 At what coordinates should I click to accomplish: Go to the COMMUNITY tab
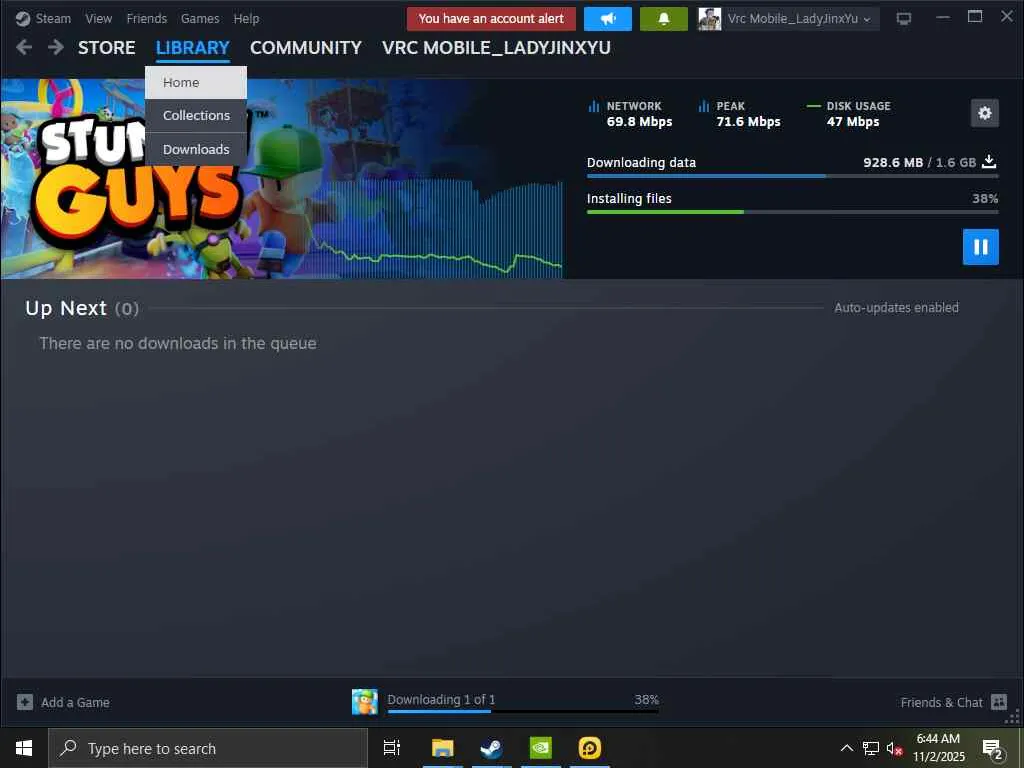pyautogui.click(x=306, y=48)
